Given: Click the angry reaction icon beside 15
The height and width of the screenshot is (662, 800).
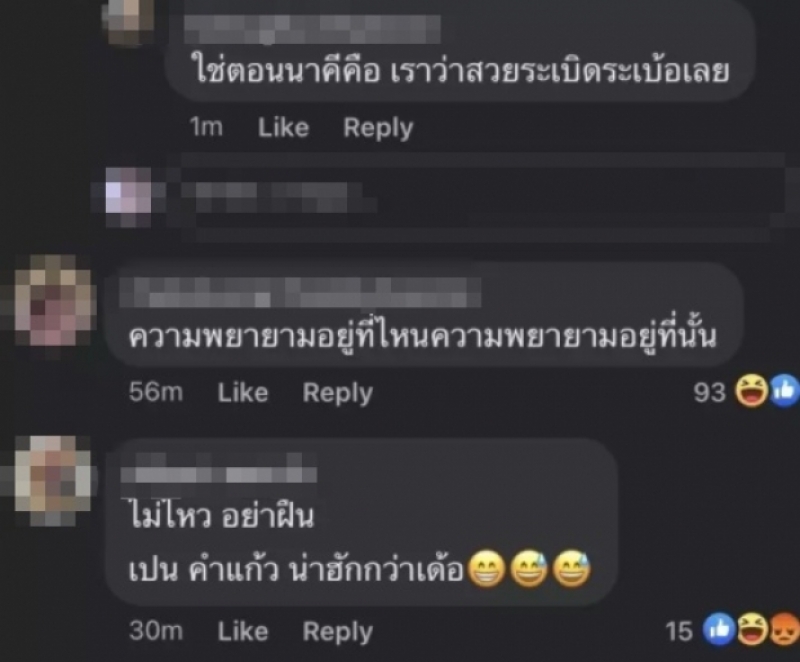Looking at the screenshot, I should tap(784, 630).
